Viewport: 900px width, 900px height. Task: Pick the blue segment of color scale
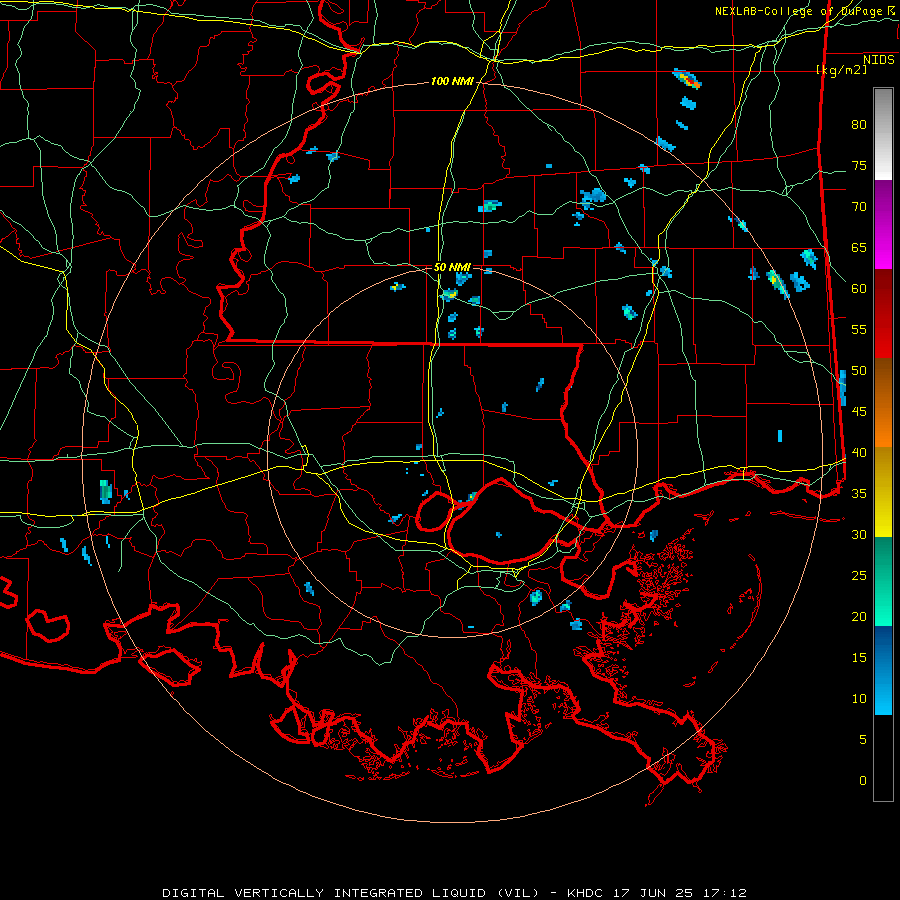tap(883, 670)
